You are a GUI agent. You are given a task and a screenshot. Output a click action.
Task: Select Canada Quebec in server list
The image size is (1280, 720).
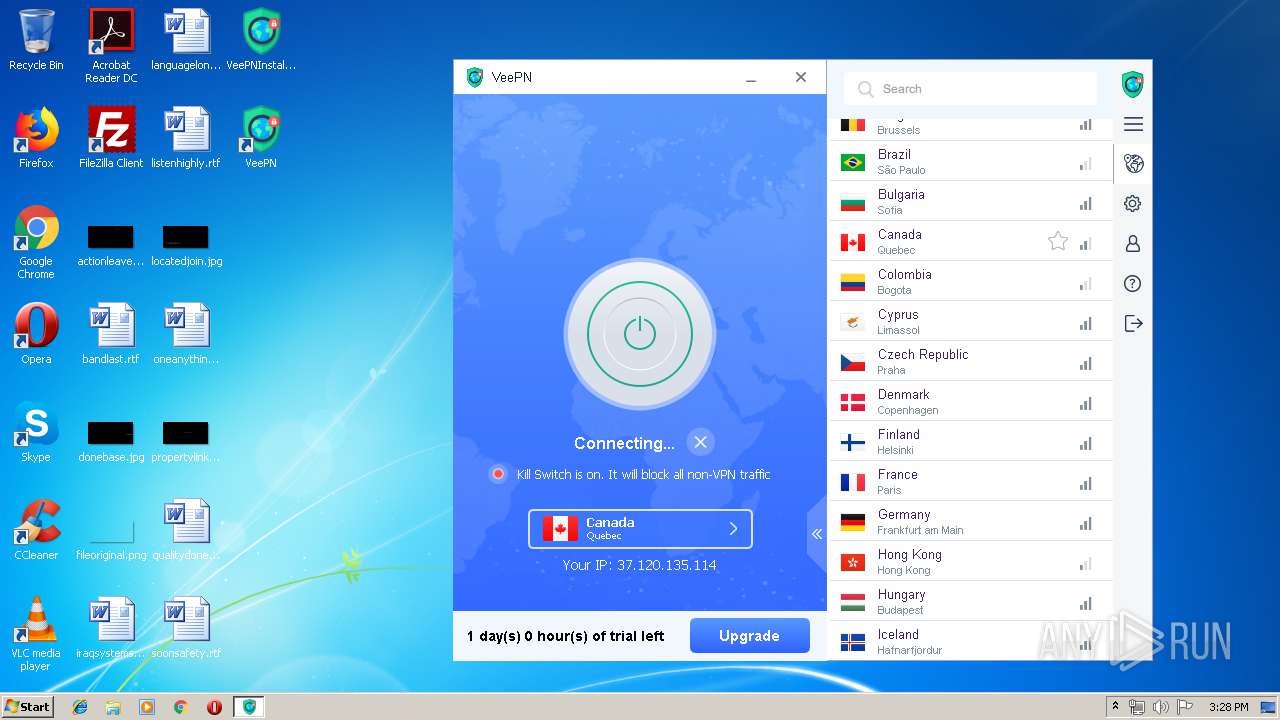point(971,241)
